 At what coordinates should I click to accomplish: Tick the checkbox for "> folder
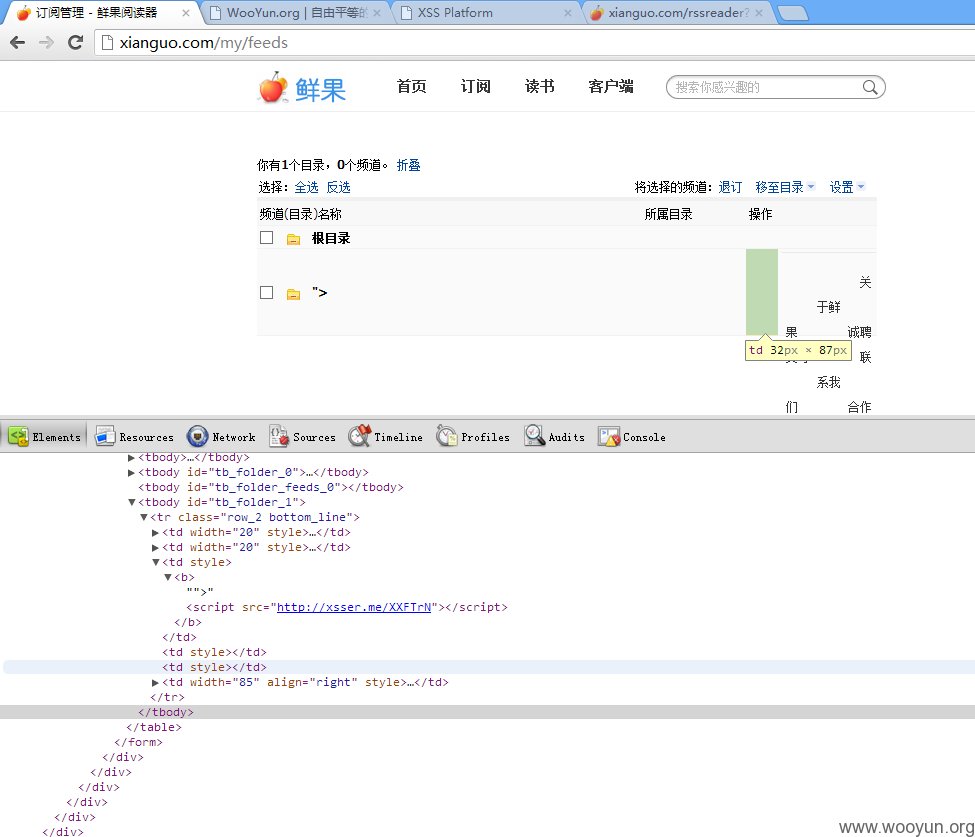(267, 292)
